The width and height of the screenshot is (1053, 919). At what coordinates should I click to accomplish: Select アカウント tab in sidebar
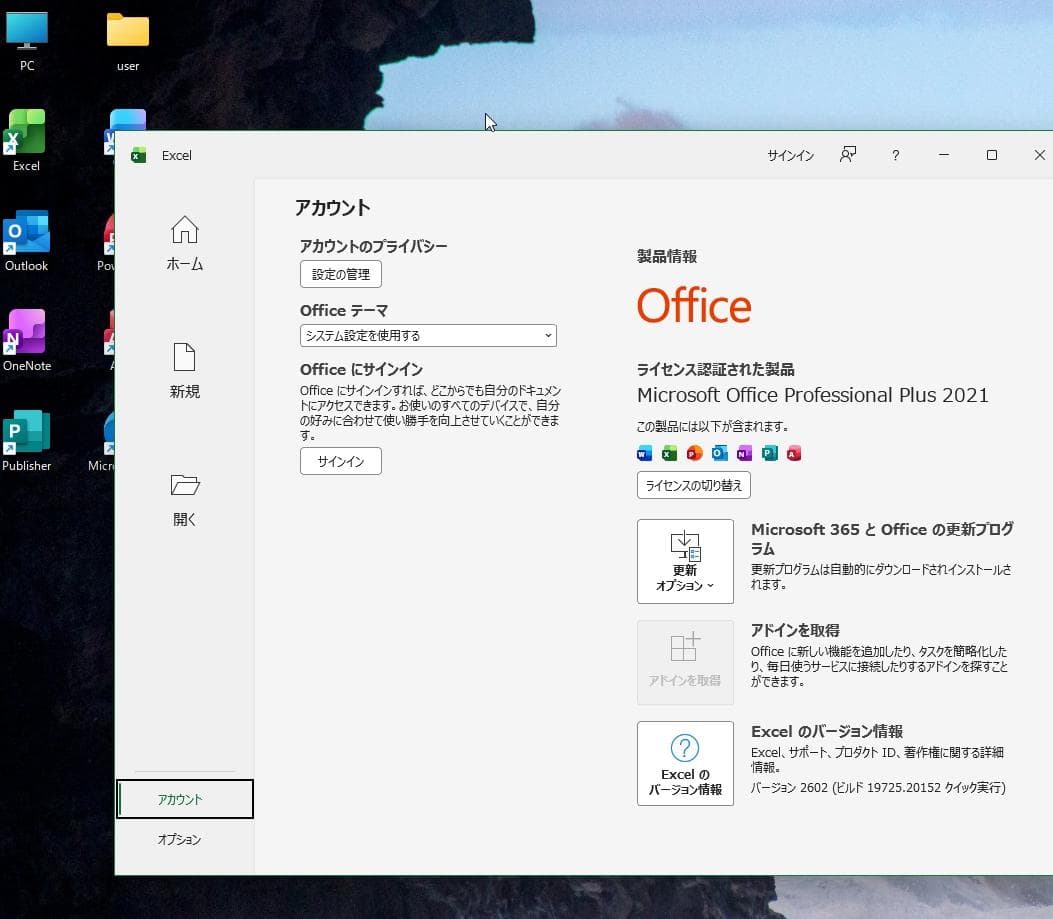pos(185,799)
